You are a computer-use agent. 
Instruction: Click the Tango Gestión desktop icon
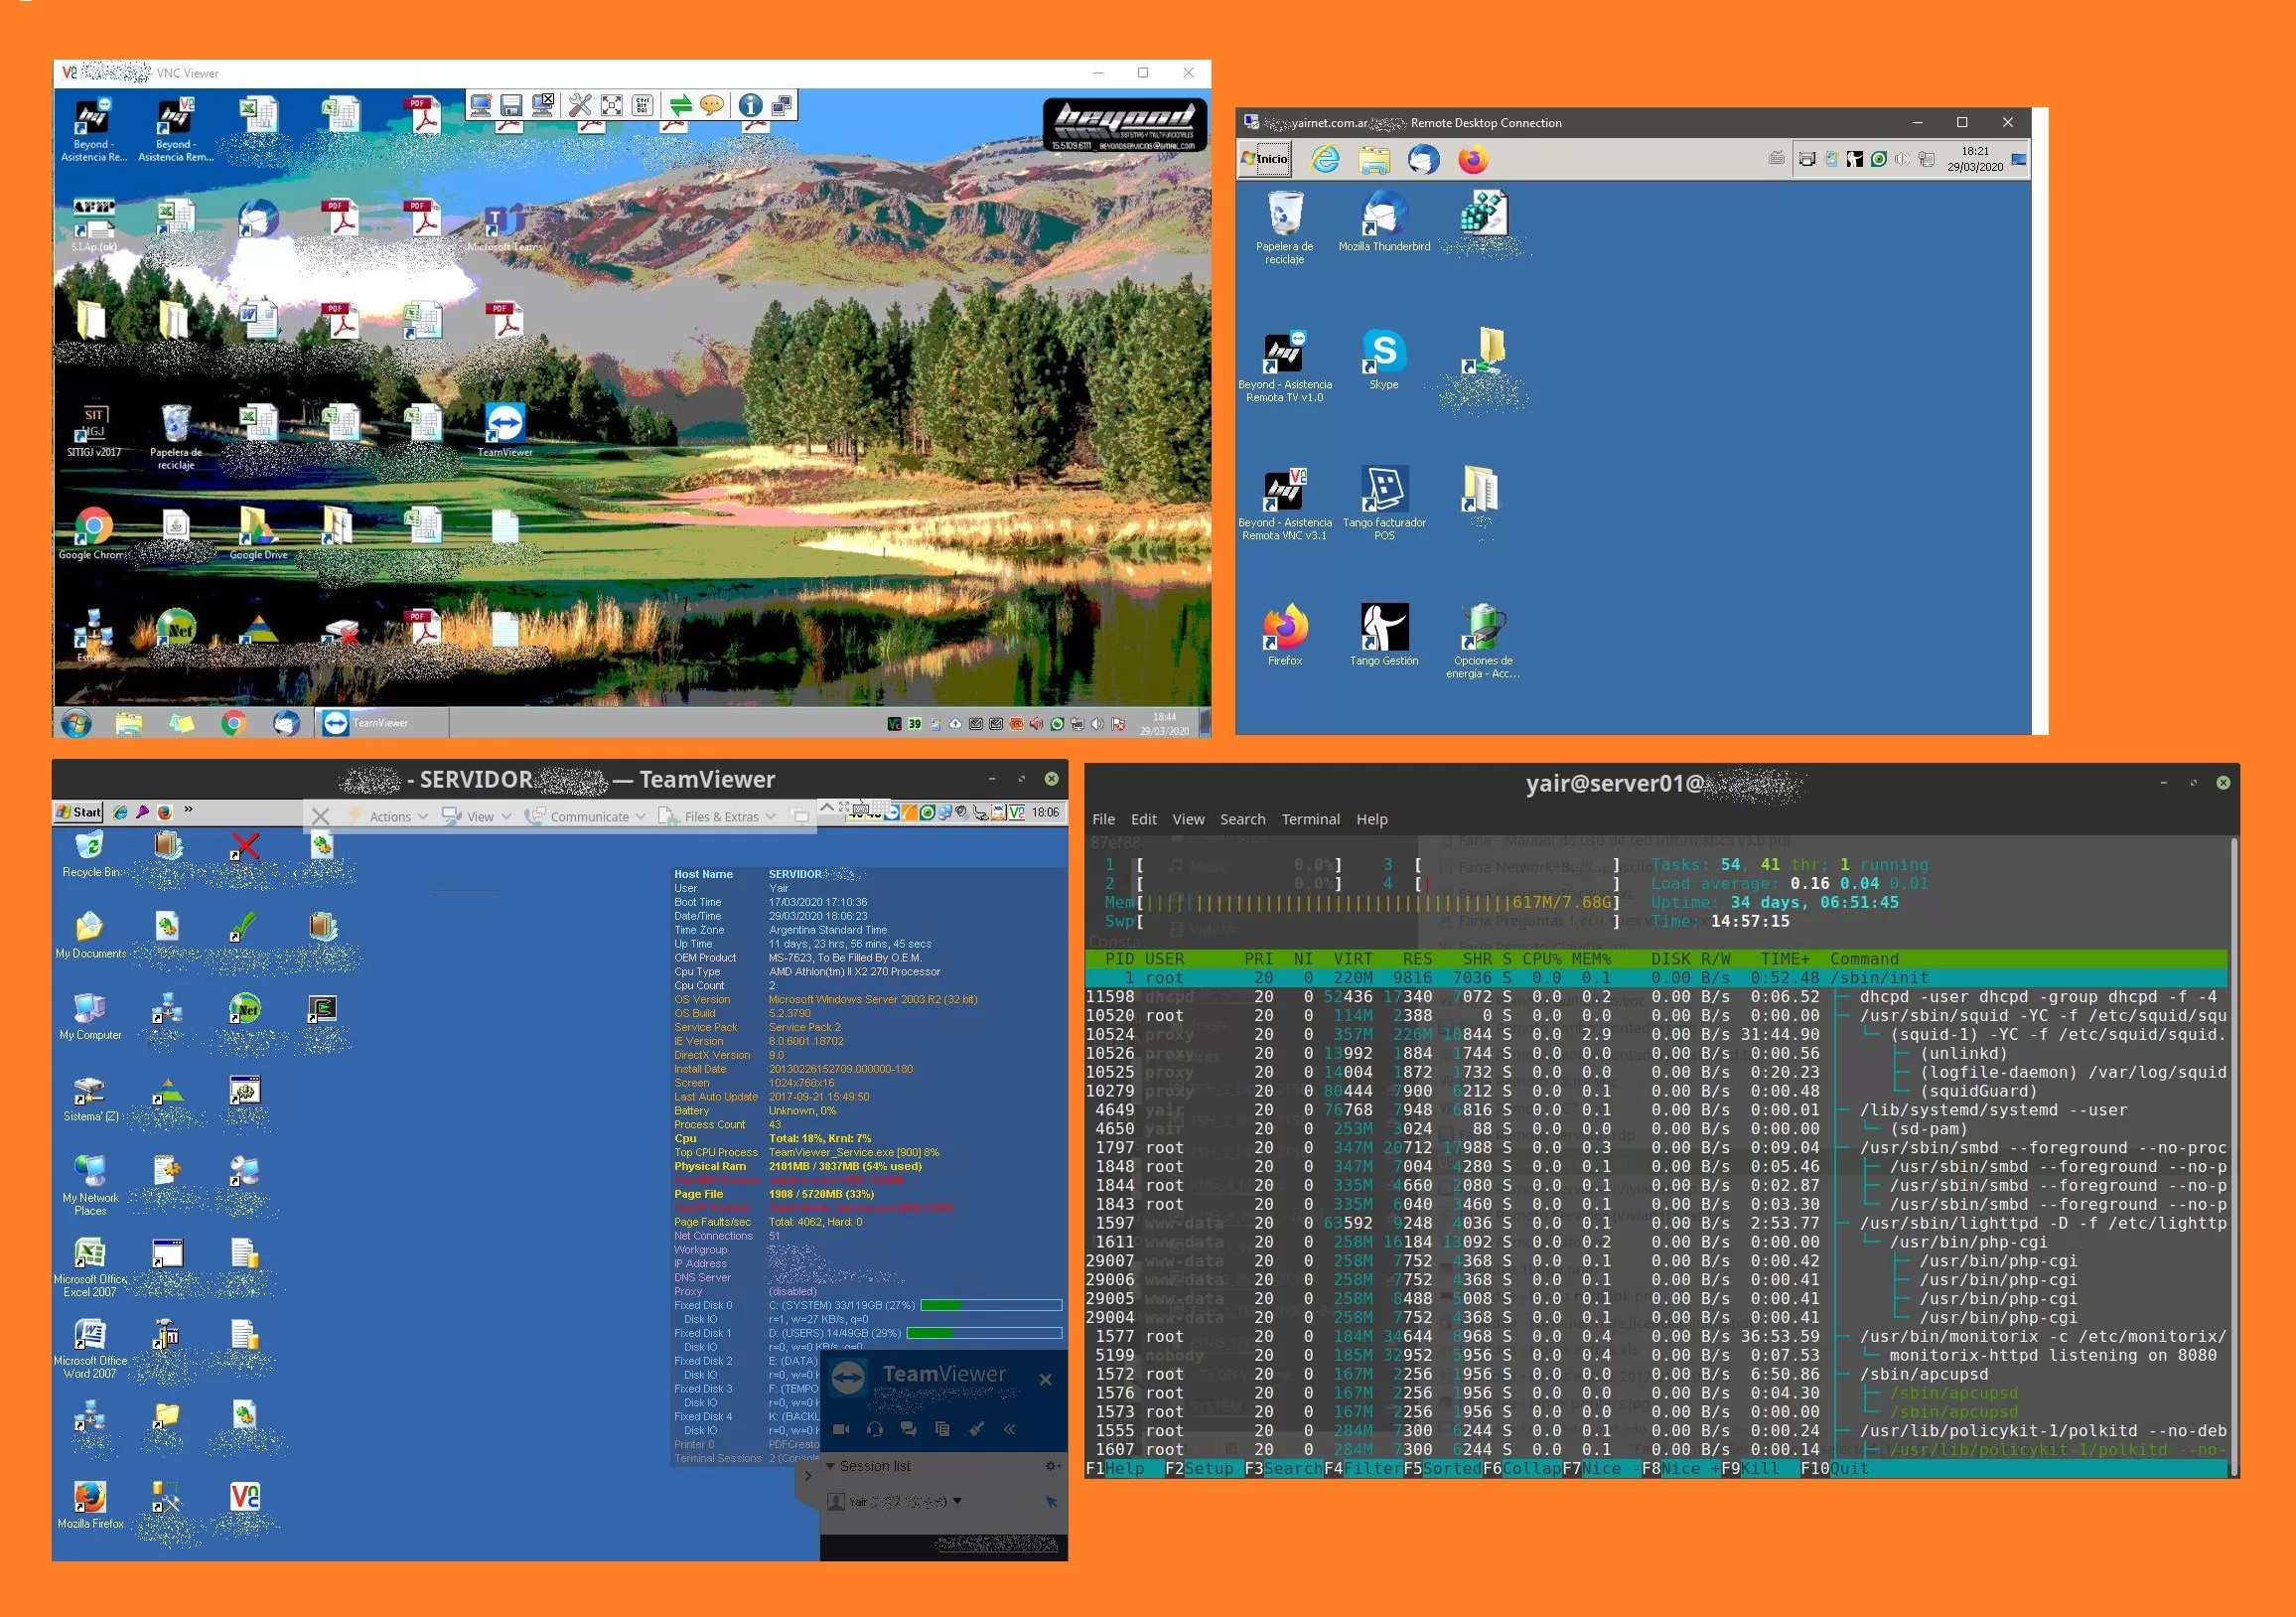pyautogui.click(x=1384, y=635)
